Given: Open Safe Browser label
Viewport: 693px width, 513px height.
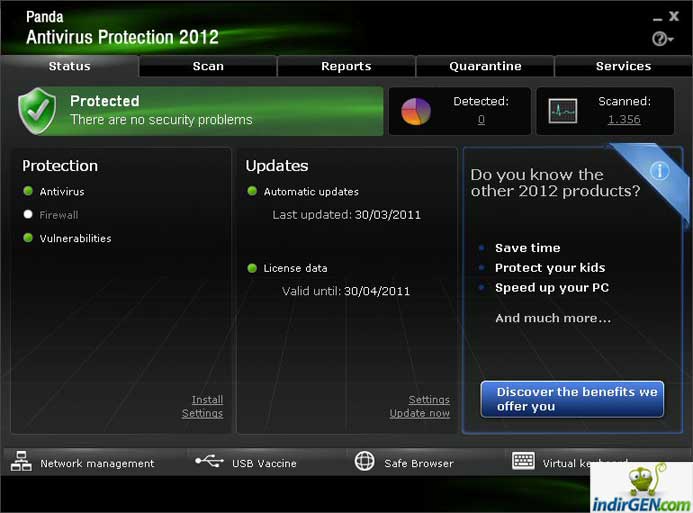Looking at the screenshot, I should tap(419, 464).
